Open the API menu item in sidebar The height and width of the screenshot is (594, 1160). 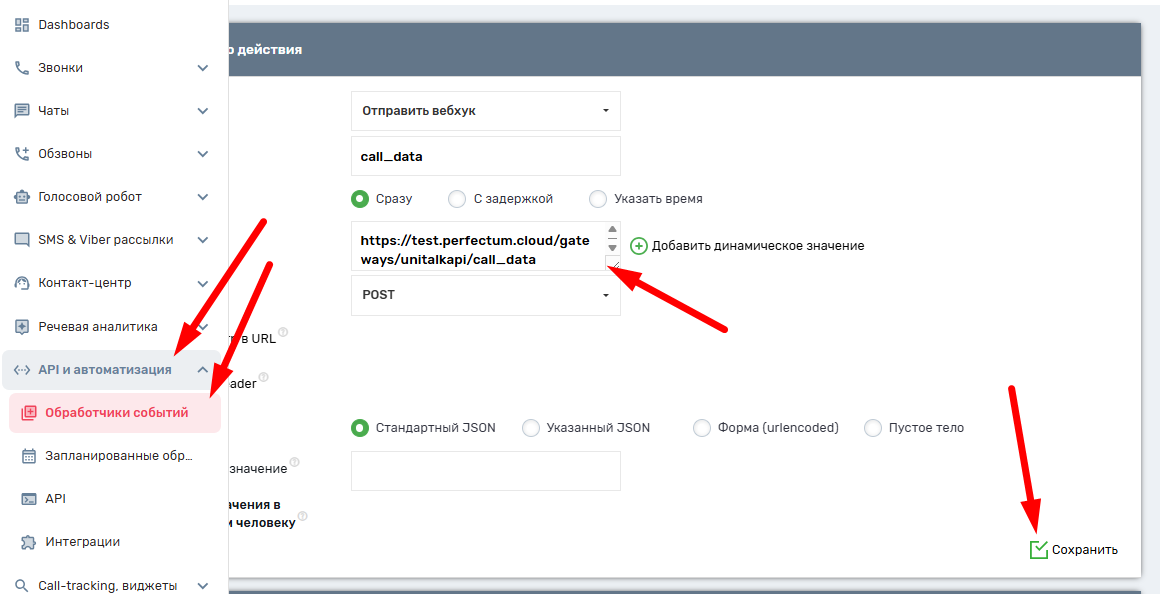pos(55,499)
